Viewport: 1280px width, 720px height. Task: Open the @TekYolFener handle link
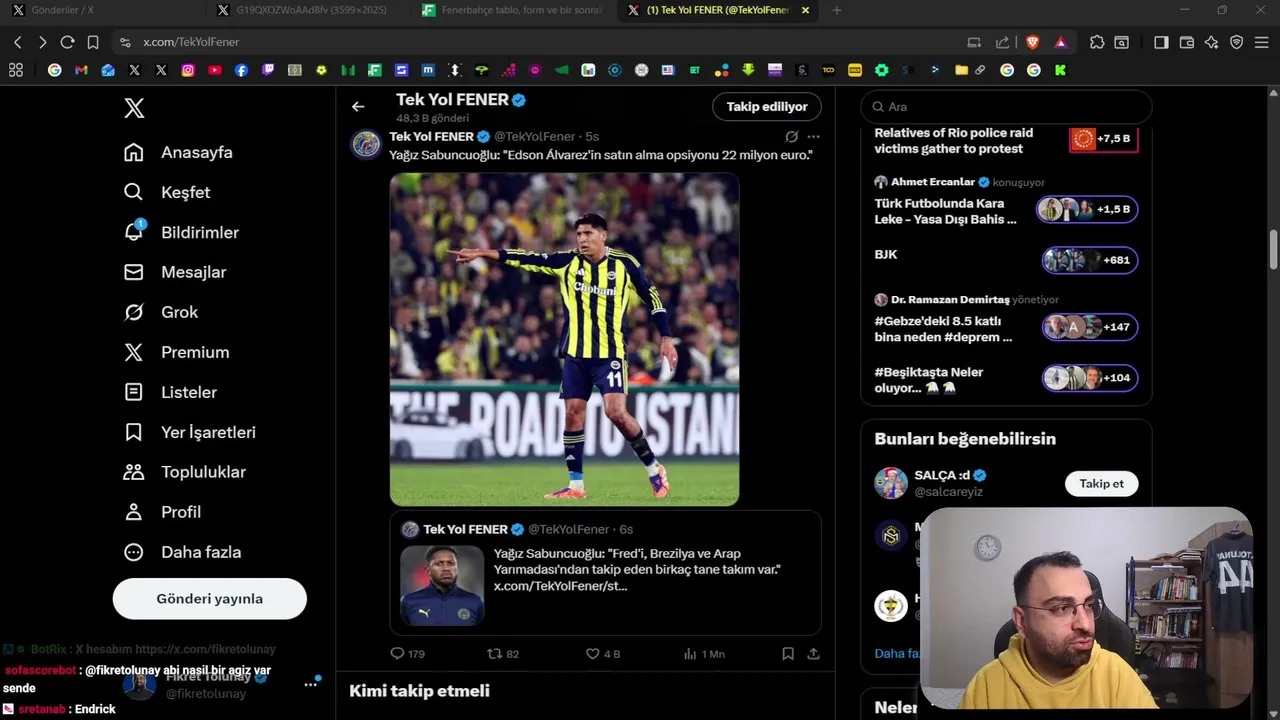pos(534,136)
